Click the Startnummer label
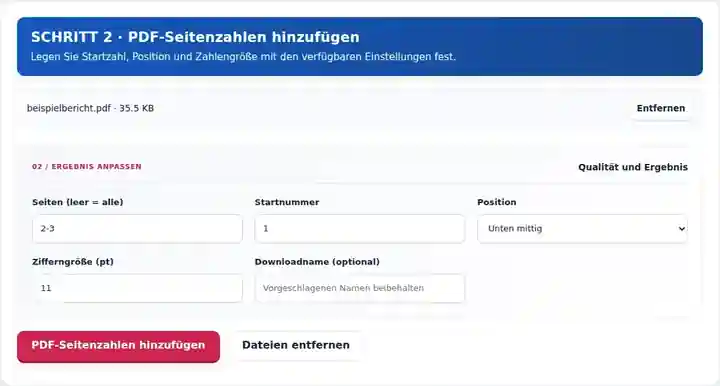Image resolution: width=720 pixels, height=386 pixels. [287, 202]
